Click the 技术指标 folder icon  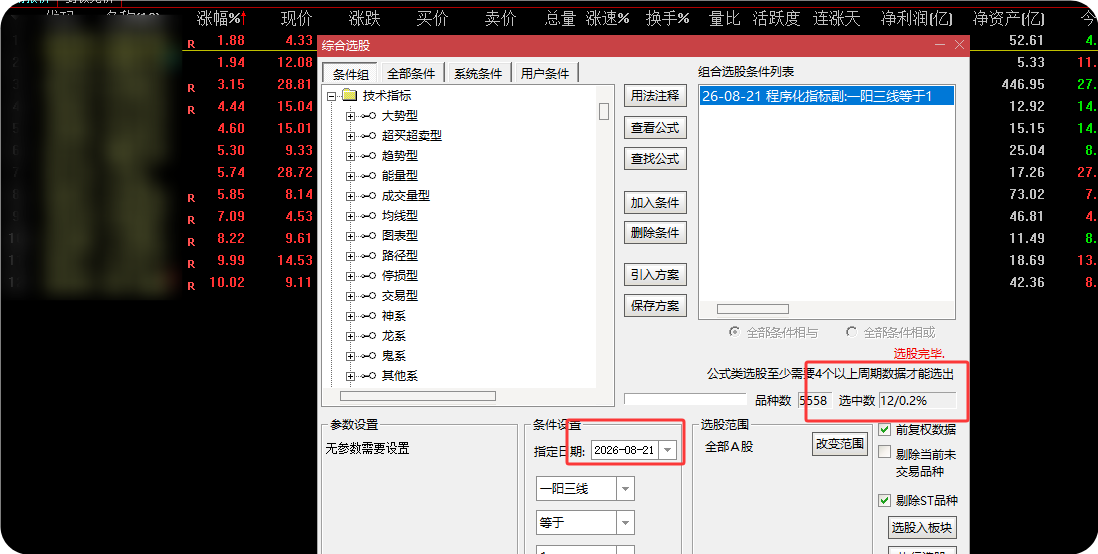(349, 96)
